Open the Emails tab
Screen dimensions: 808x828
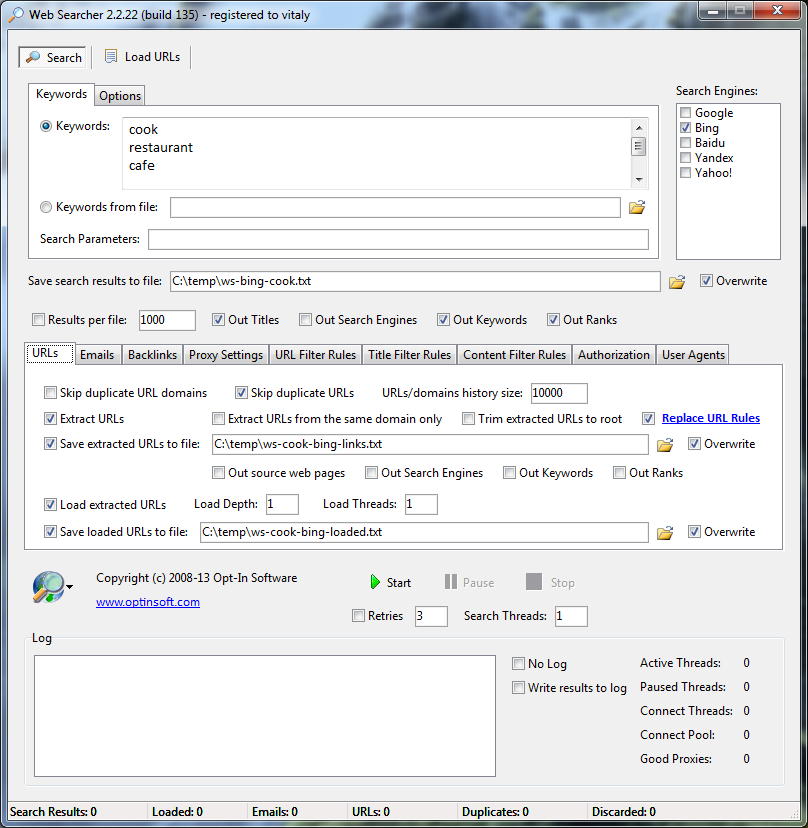click(97, 355)
